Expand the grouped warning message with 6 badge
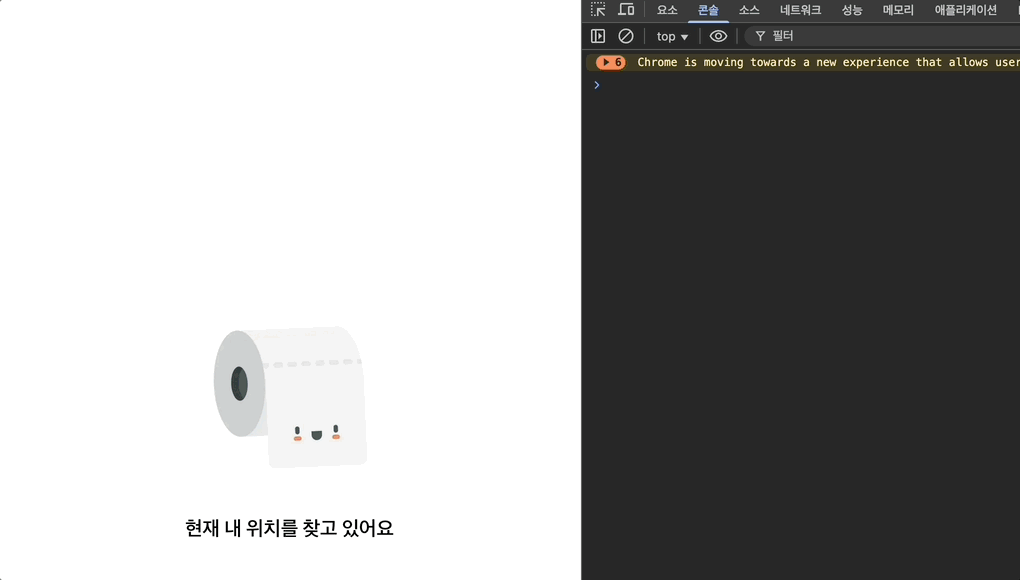Screen dimensions: 1020x580 610,62
